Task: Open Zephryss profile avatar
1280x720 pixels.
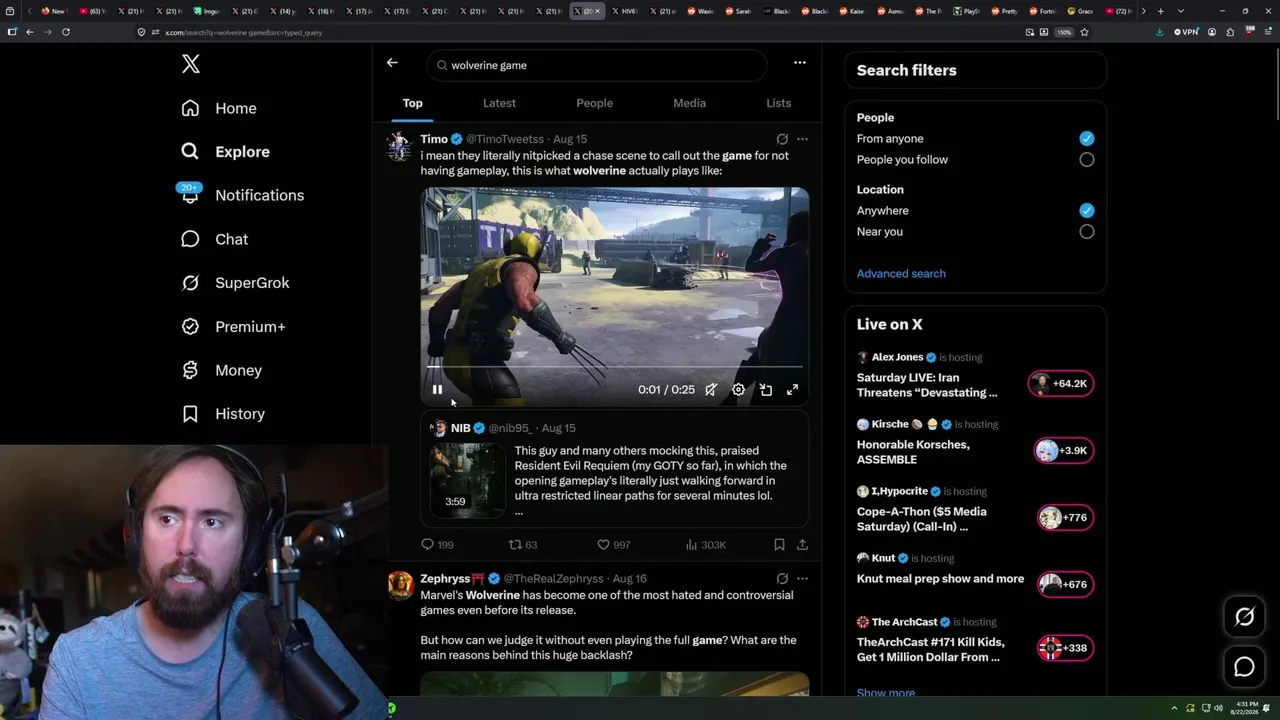Action: 400,585
